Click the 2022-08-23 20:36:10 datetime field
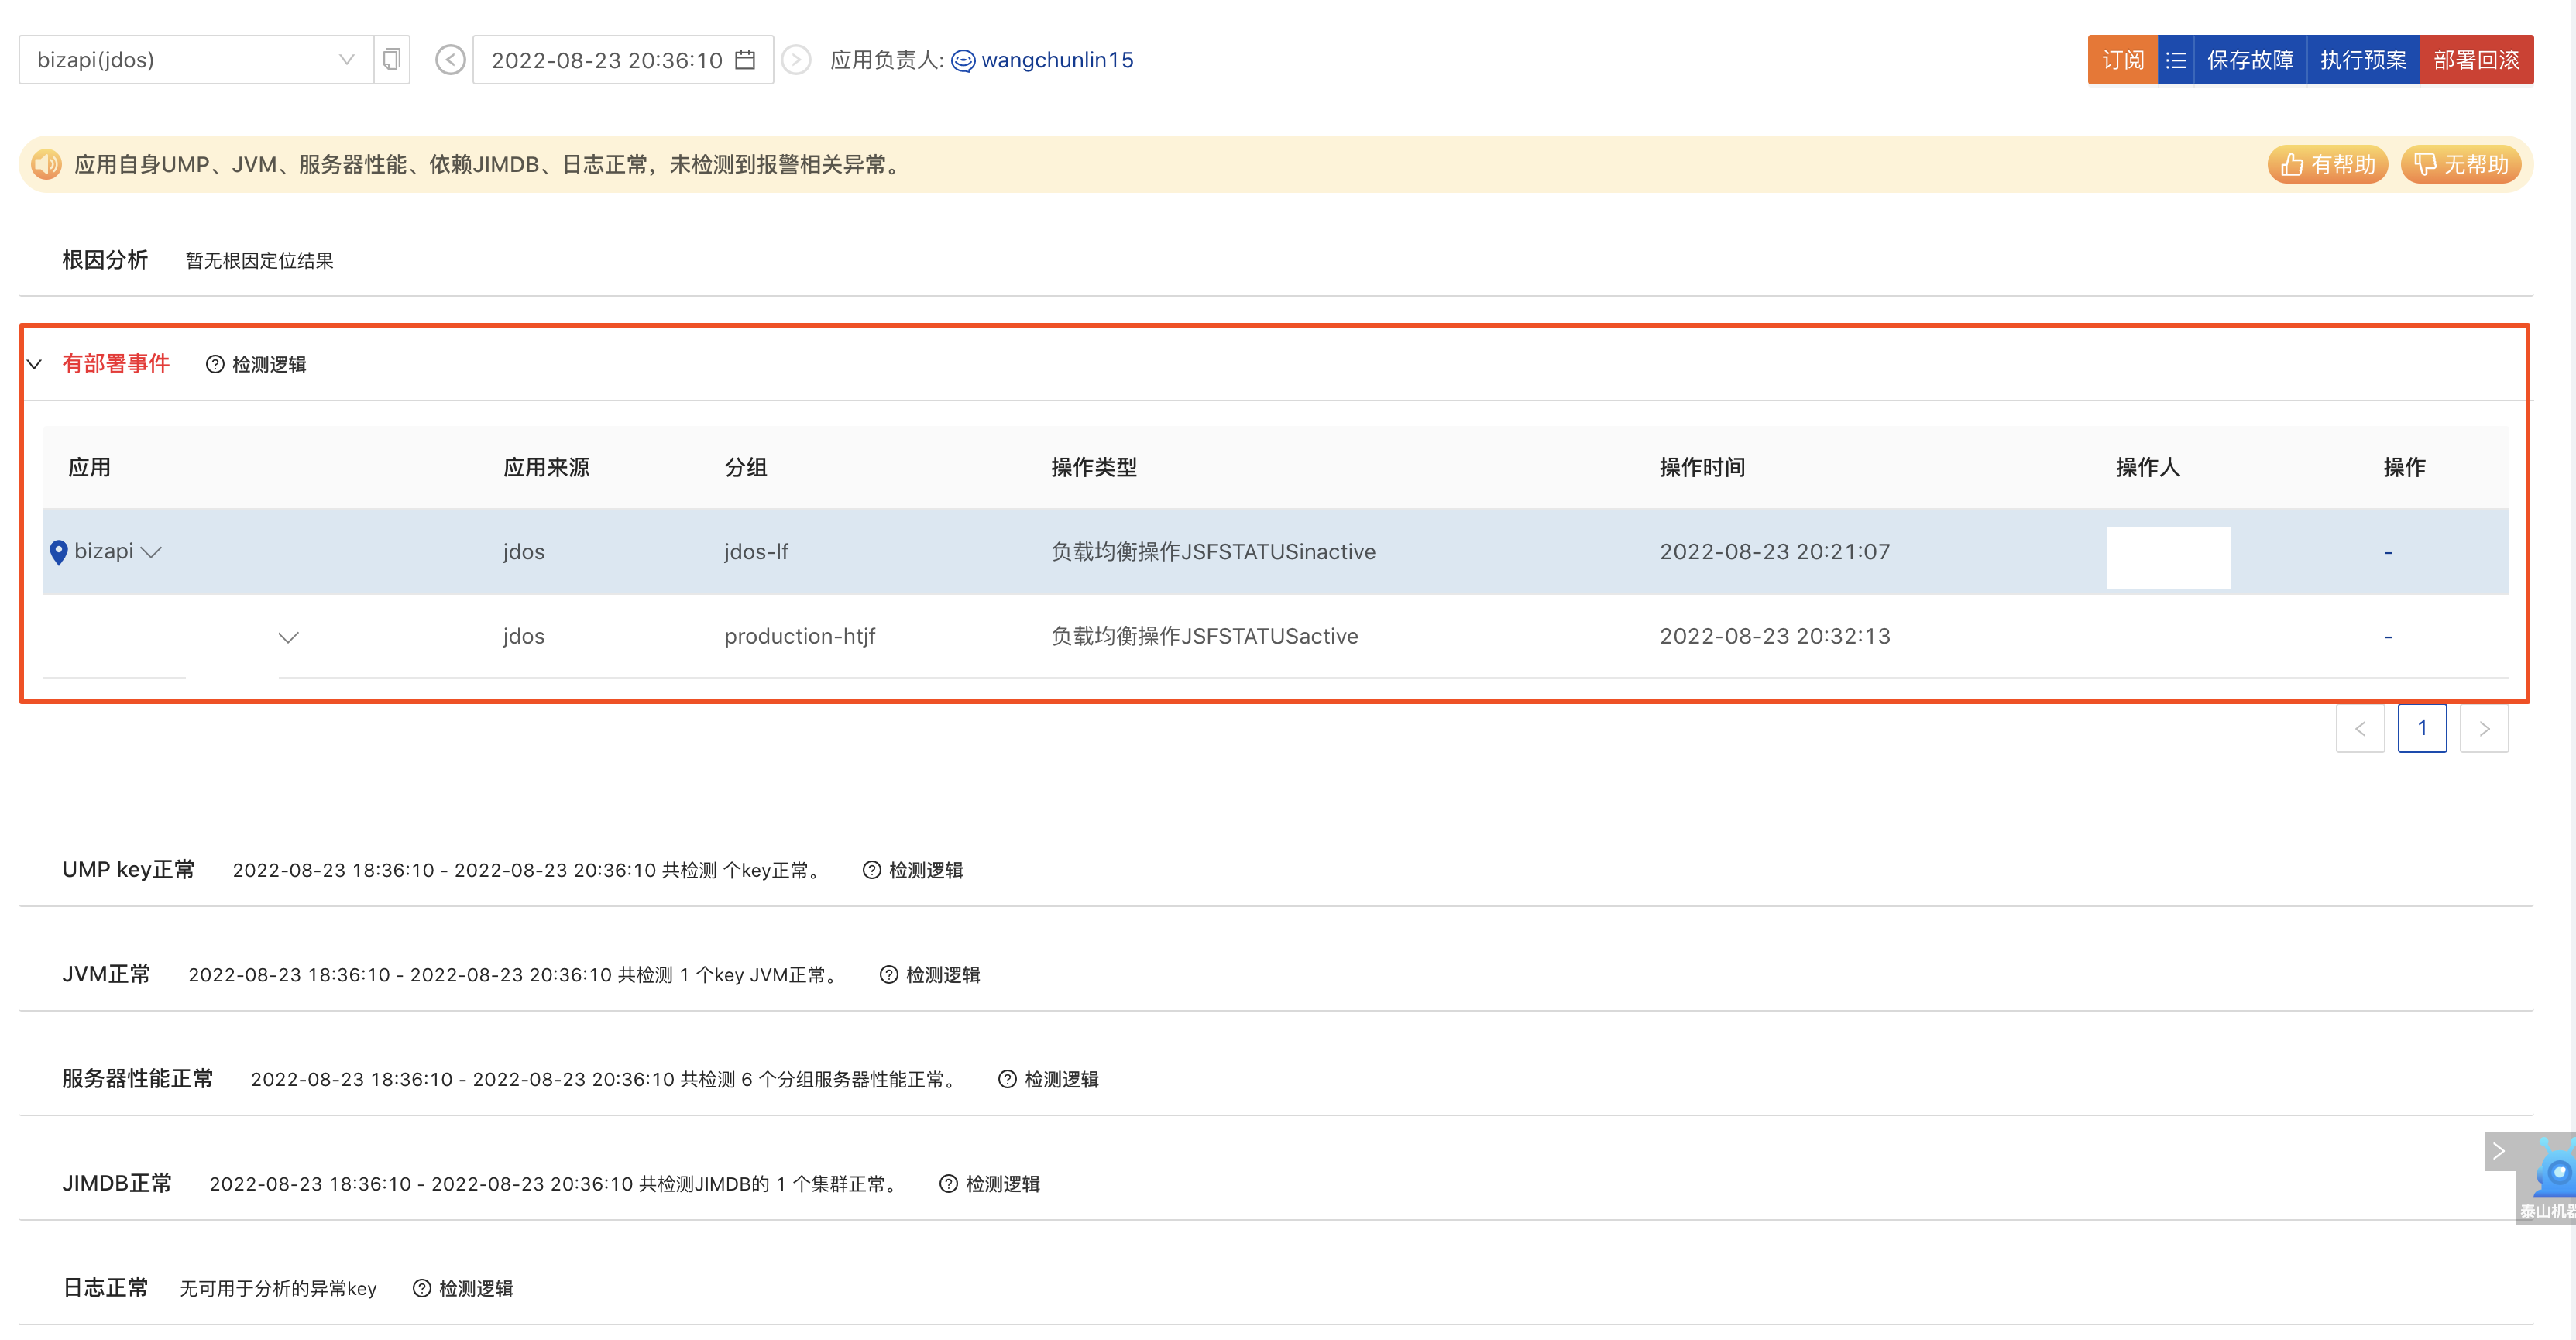The image size is (2576, 1340). (622, 60)
